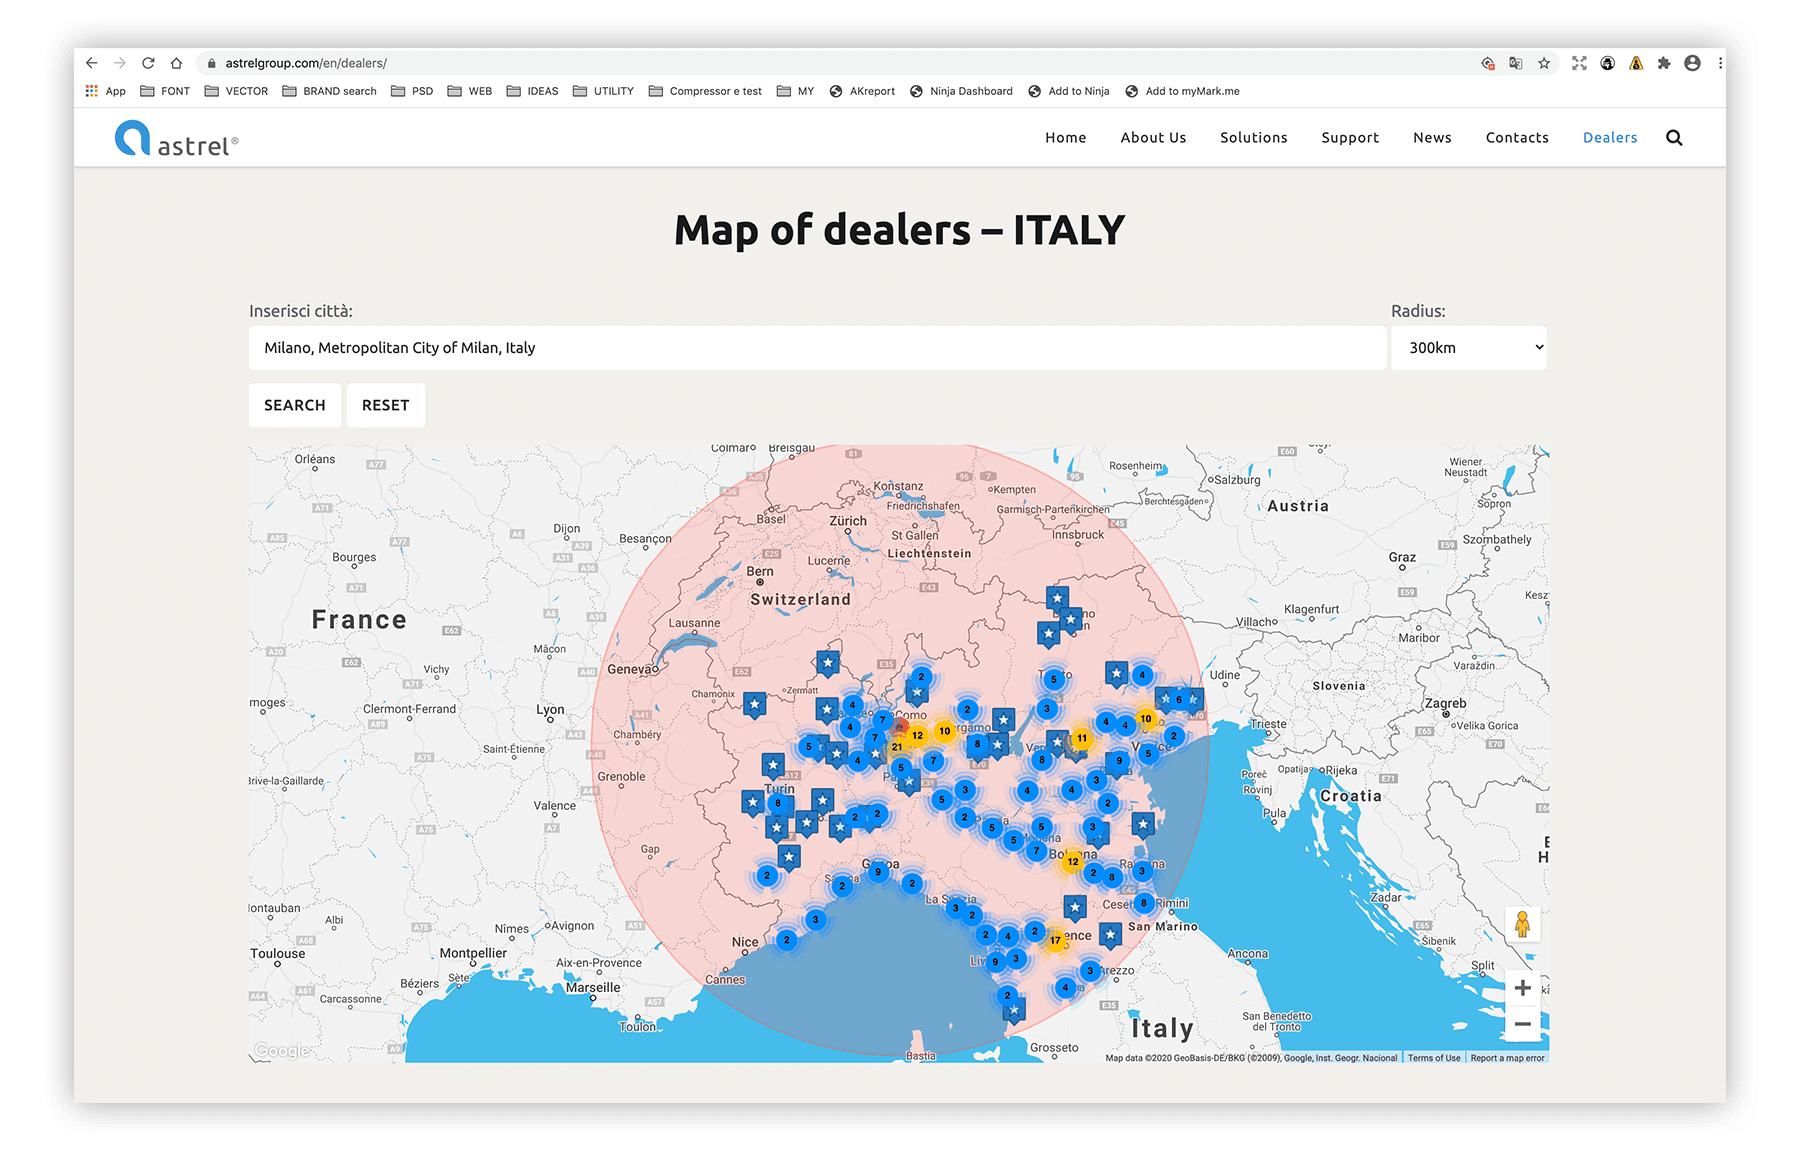
Task: Zoom in on the map
Action: (1522, 988)
